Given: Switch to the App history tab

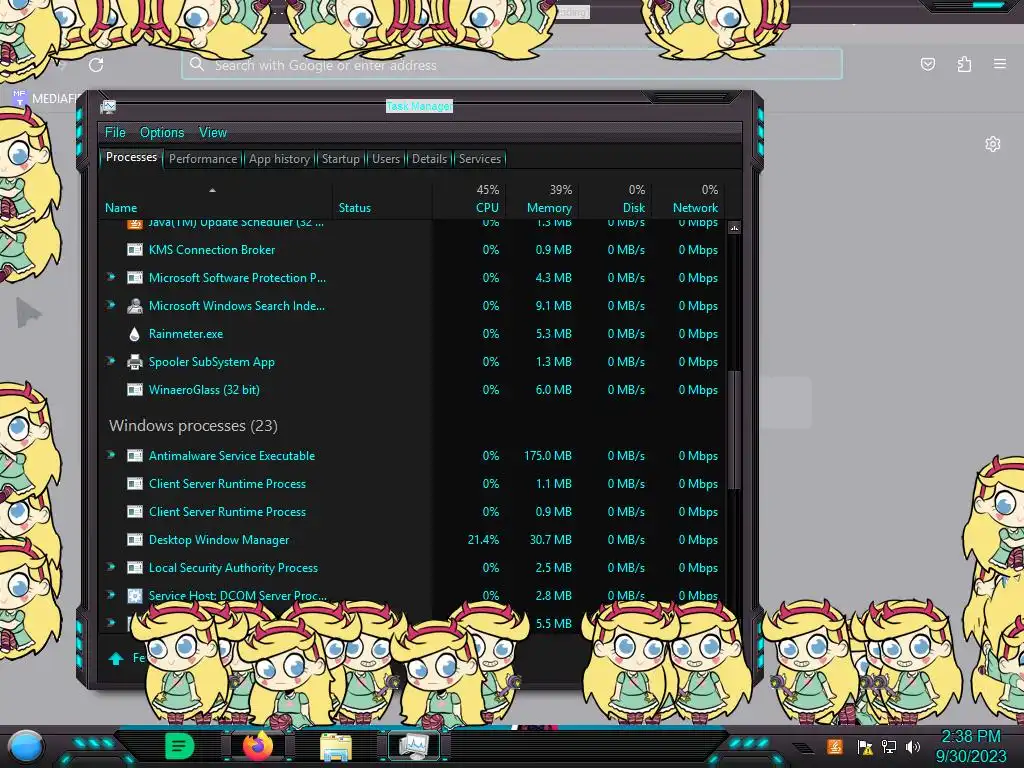Looking at the screenshot, I should pos(280,159).
